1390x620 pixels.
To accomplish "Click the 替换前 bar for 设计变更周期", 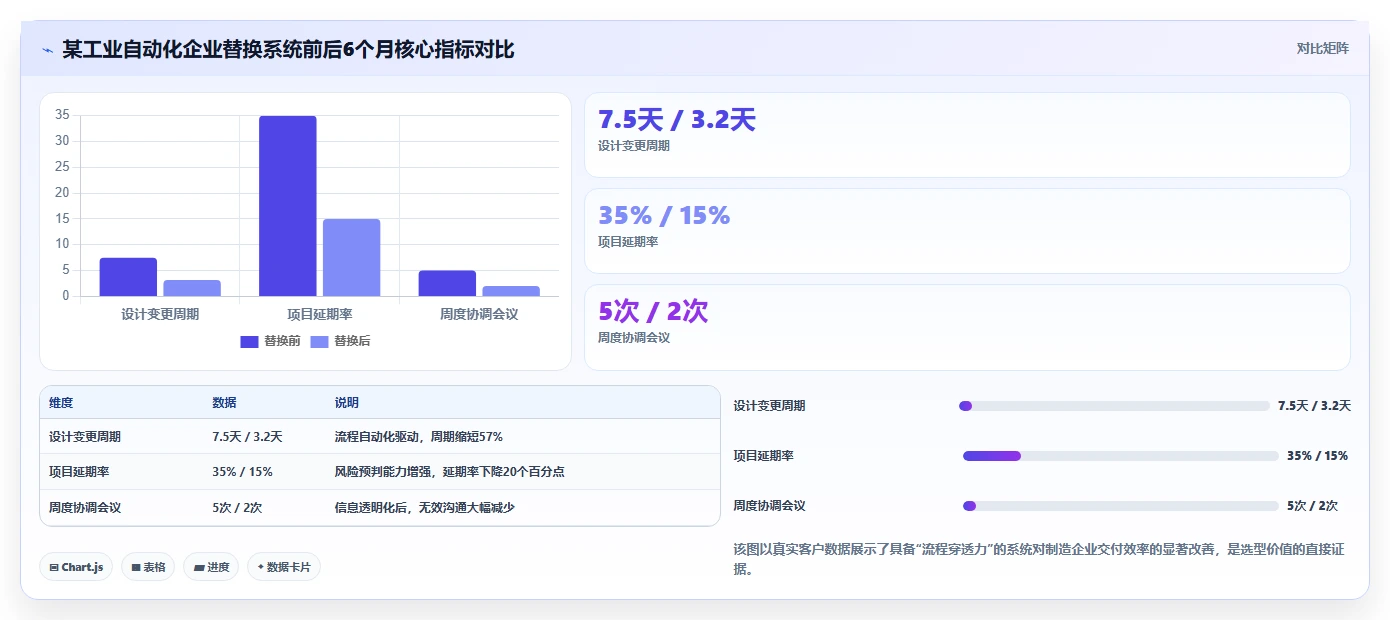I will click(128, 277).
